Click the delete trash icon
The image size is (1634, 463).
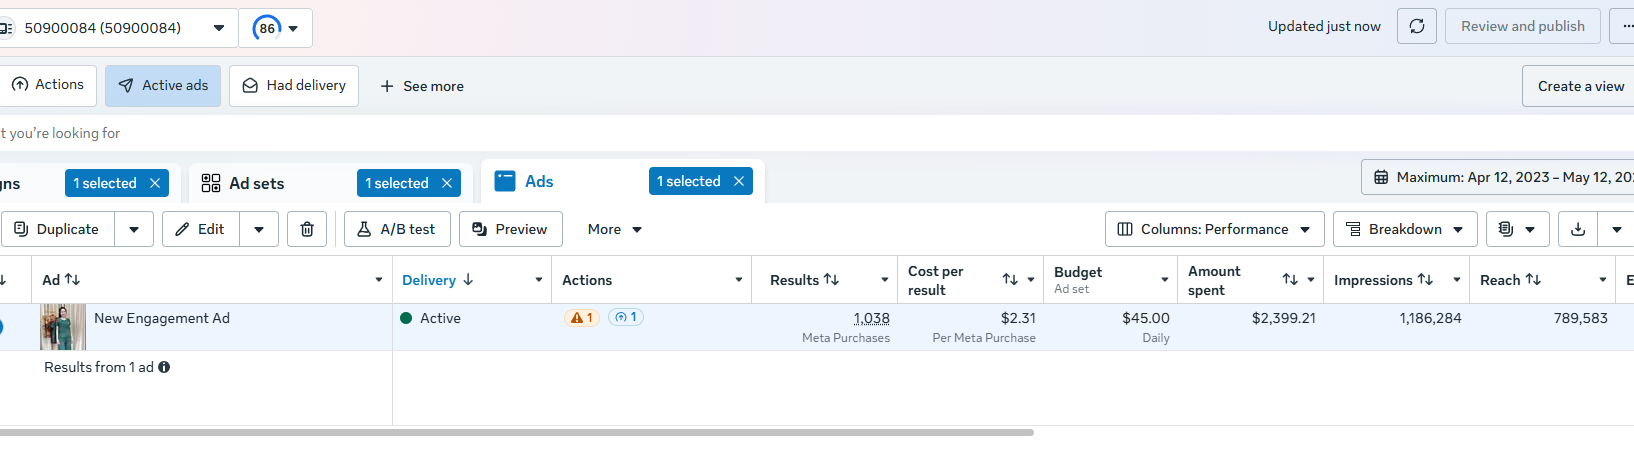[307, 229]
